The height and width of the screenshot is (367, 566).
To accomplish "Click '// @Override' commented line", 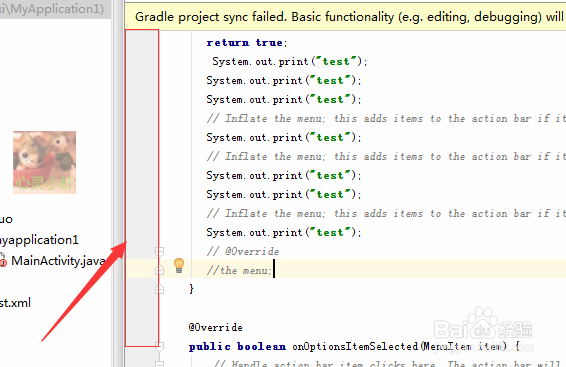I will 243,251.
